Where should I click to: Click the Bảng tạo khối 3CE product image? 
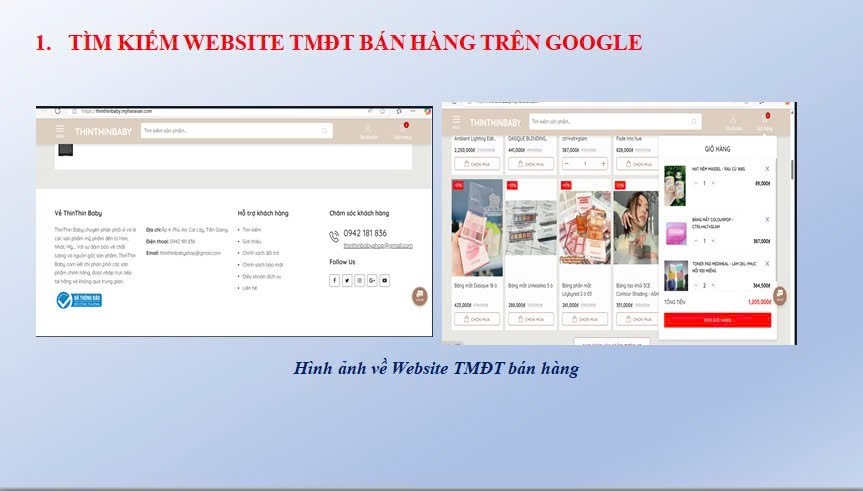(x=636, y=228)
